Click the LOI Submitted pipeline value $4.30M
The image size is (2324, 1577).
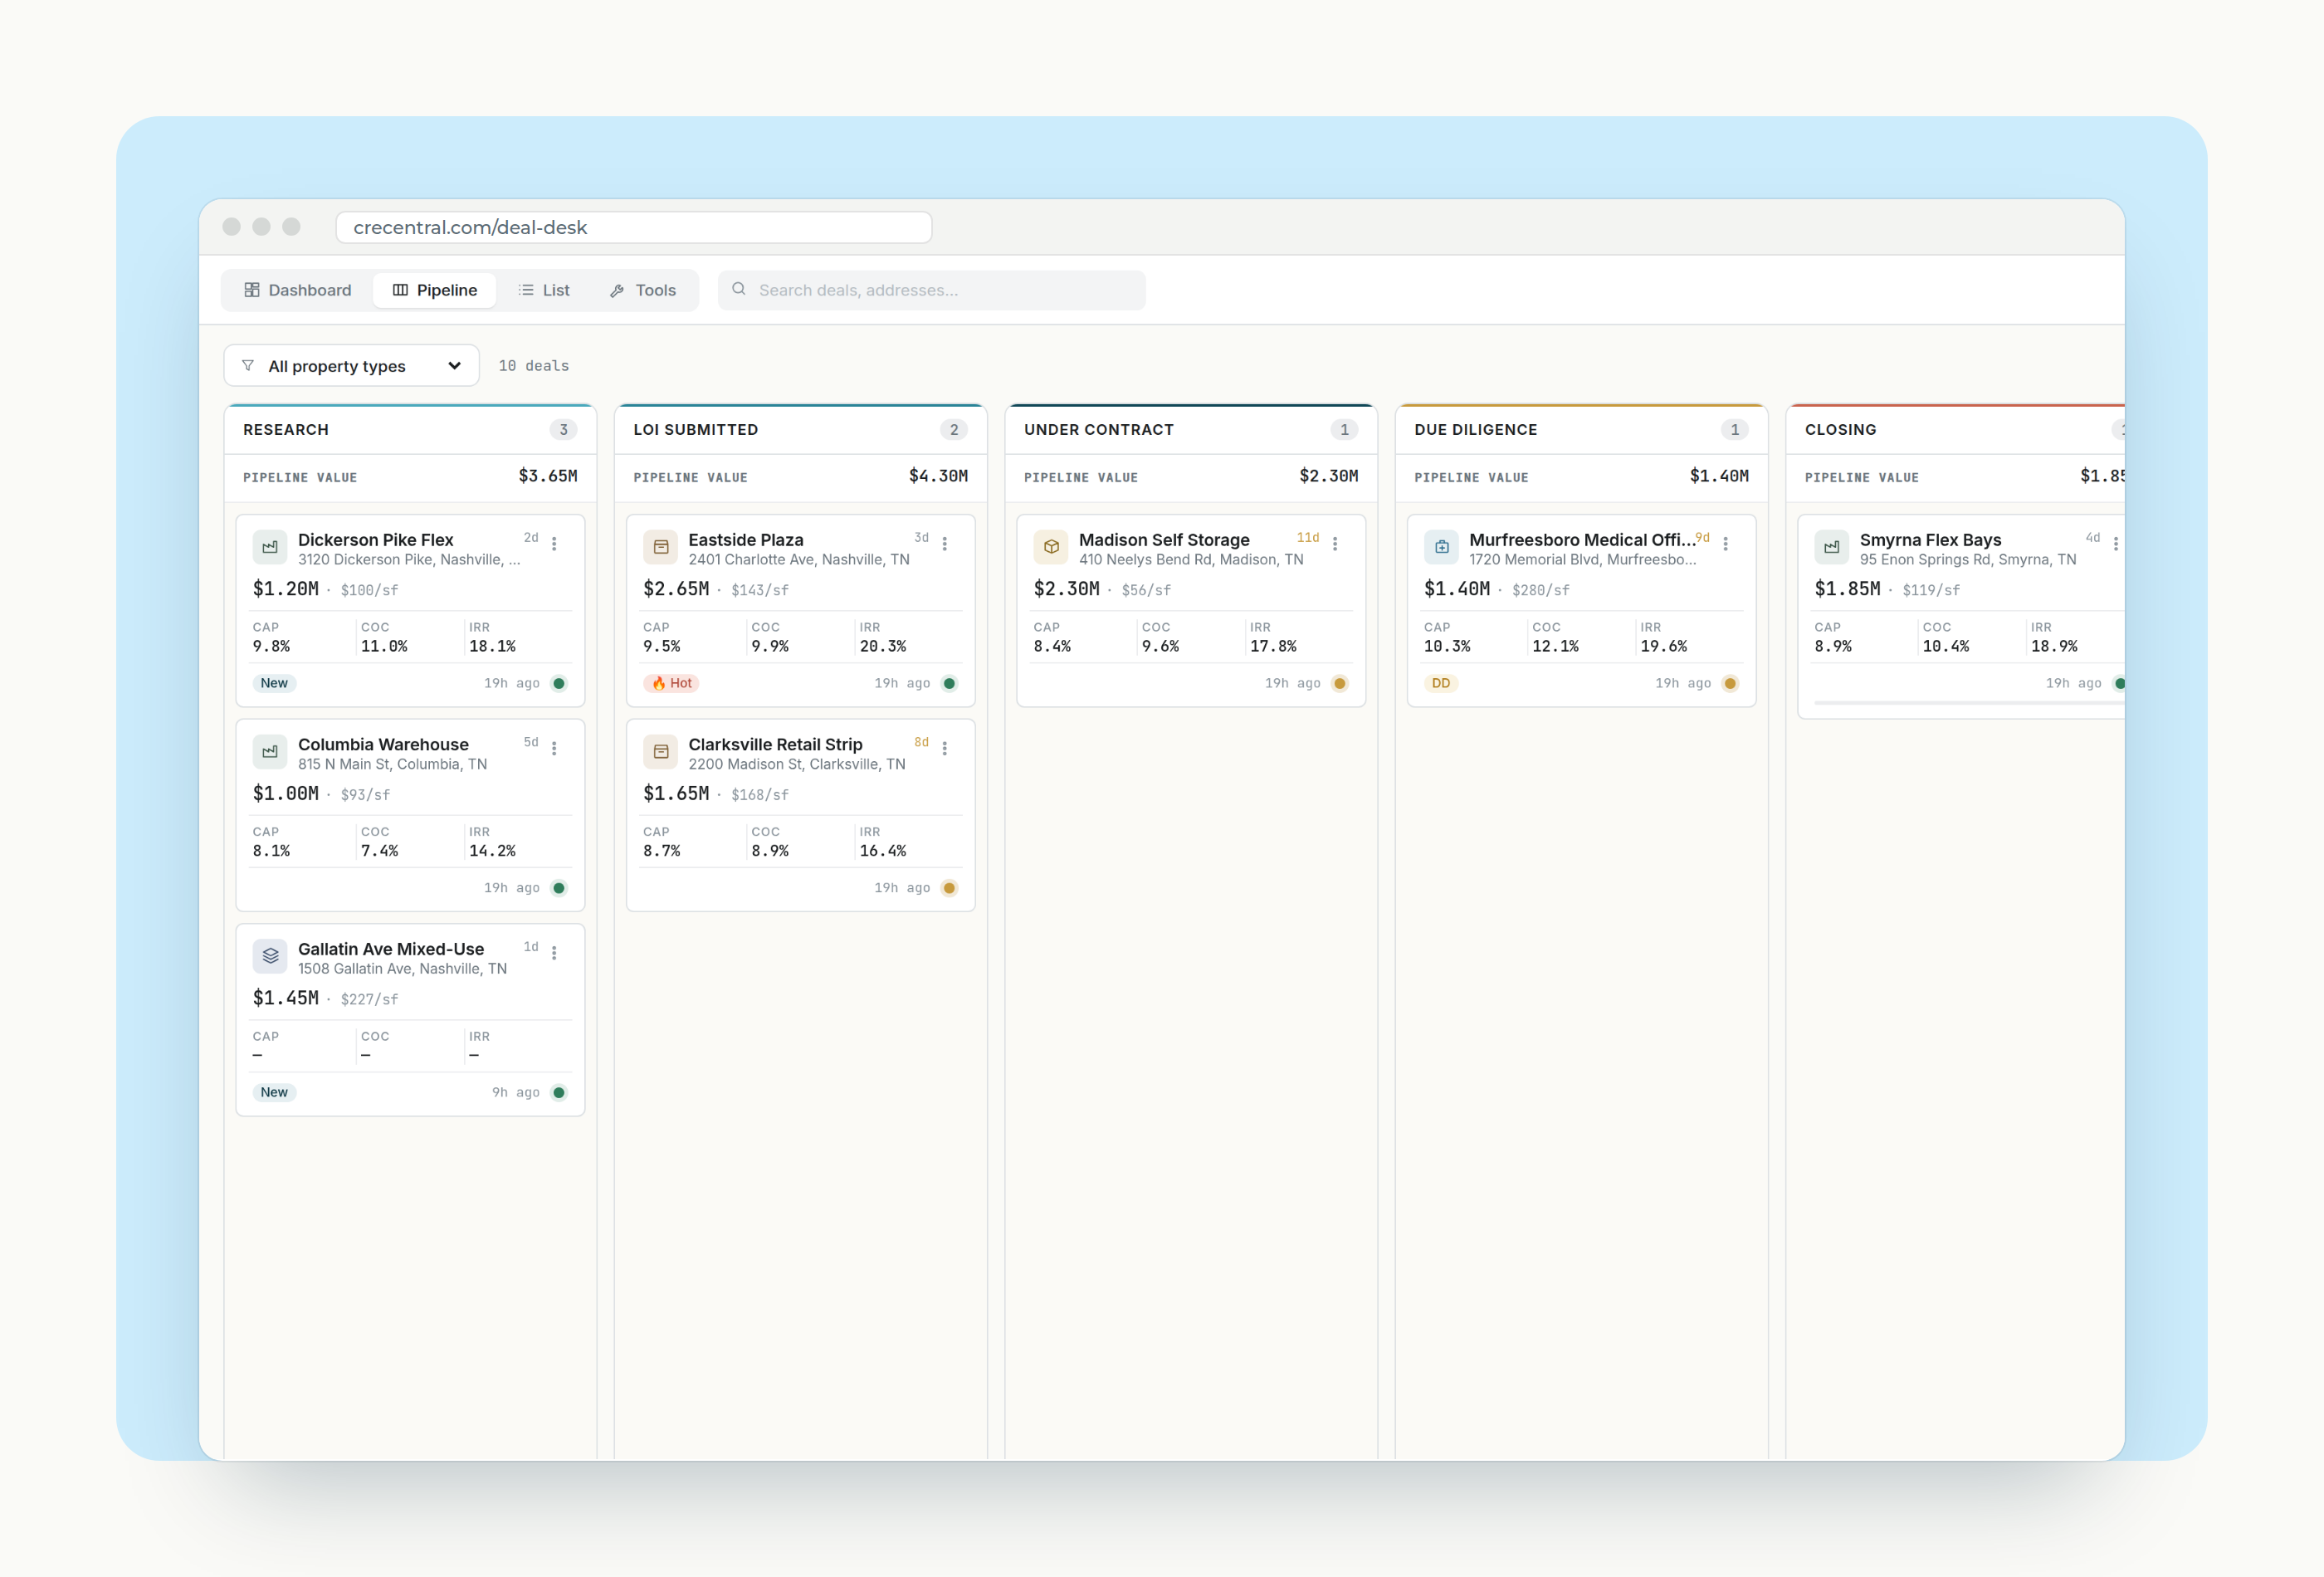[x=938, y=476]
